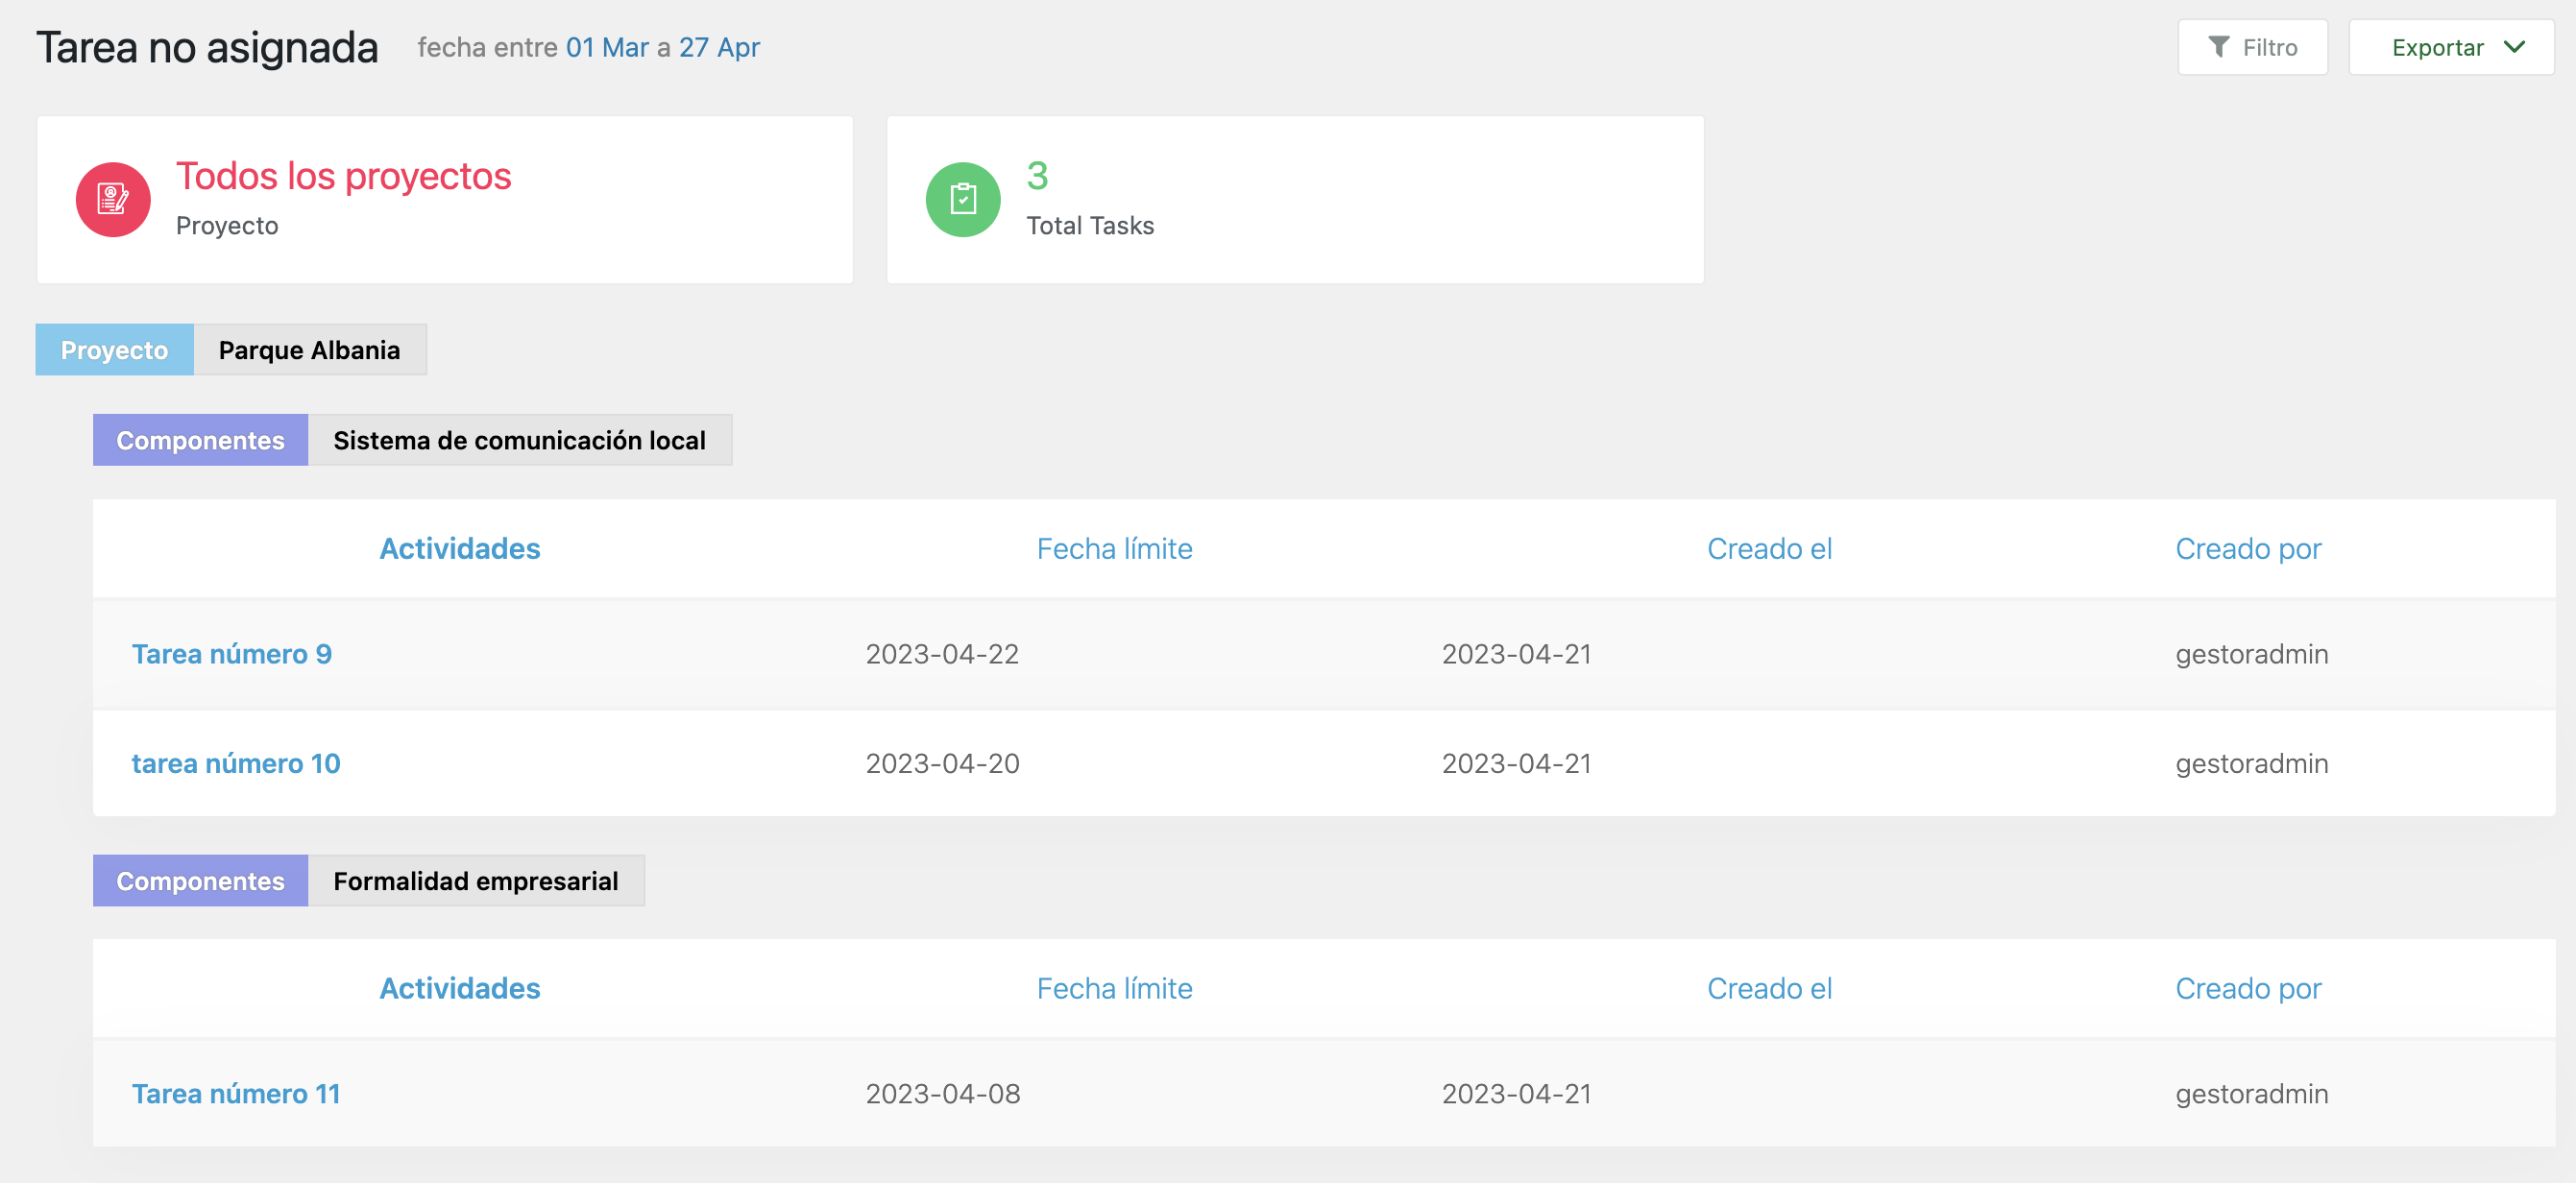
Task: Select the Proyecto label tab
Action: (x=115, y=350)
